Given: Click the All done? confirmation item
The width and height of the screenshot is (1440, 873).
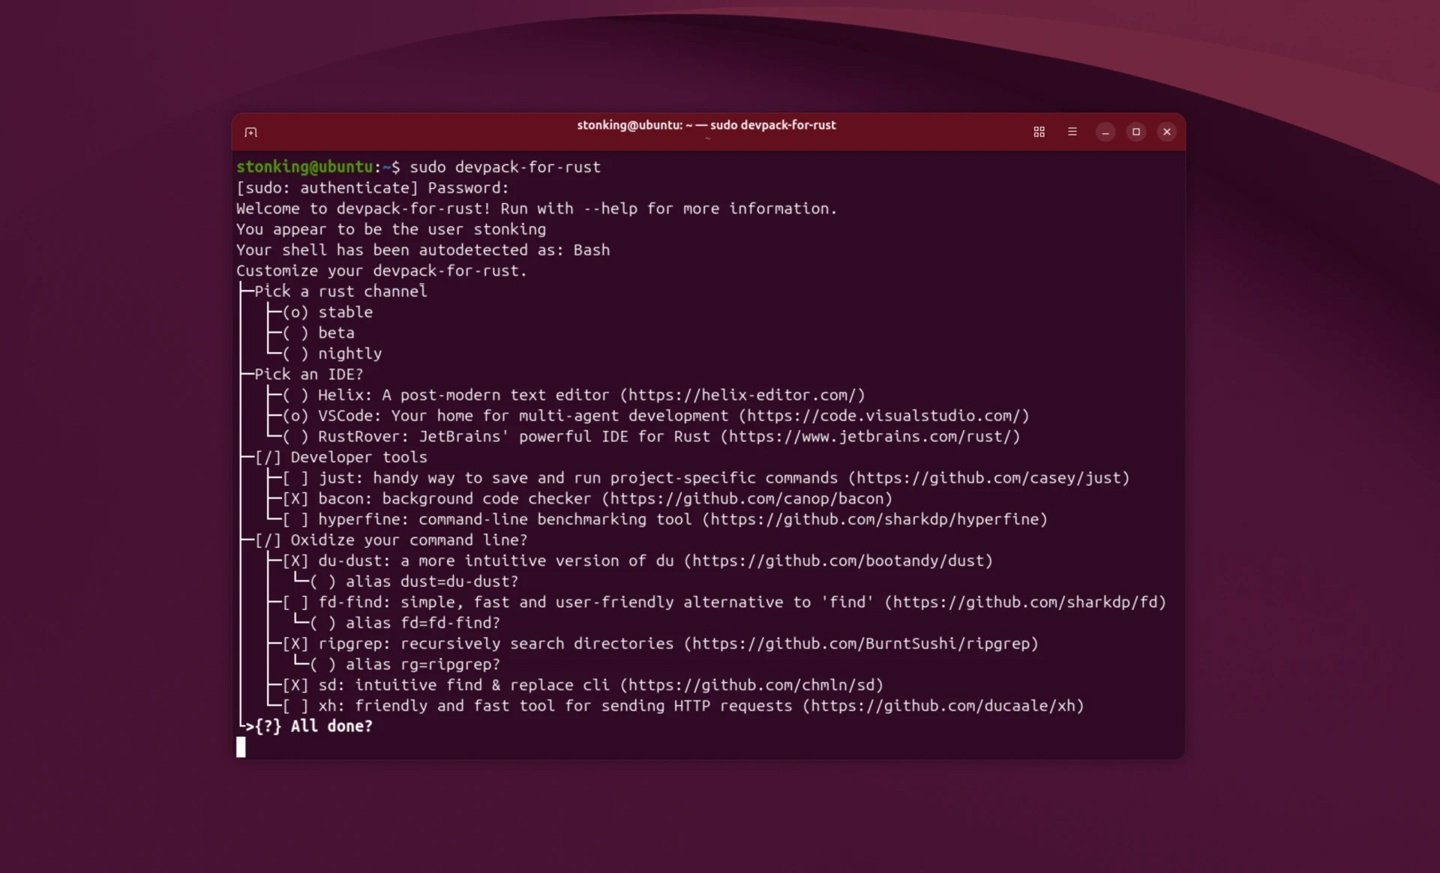Looking at the screenshot, I should 313,727.
